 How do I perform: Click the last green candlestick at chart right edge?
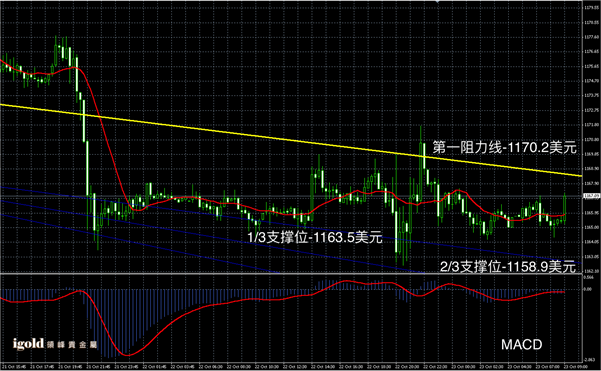[x=565, y=207]
